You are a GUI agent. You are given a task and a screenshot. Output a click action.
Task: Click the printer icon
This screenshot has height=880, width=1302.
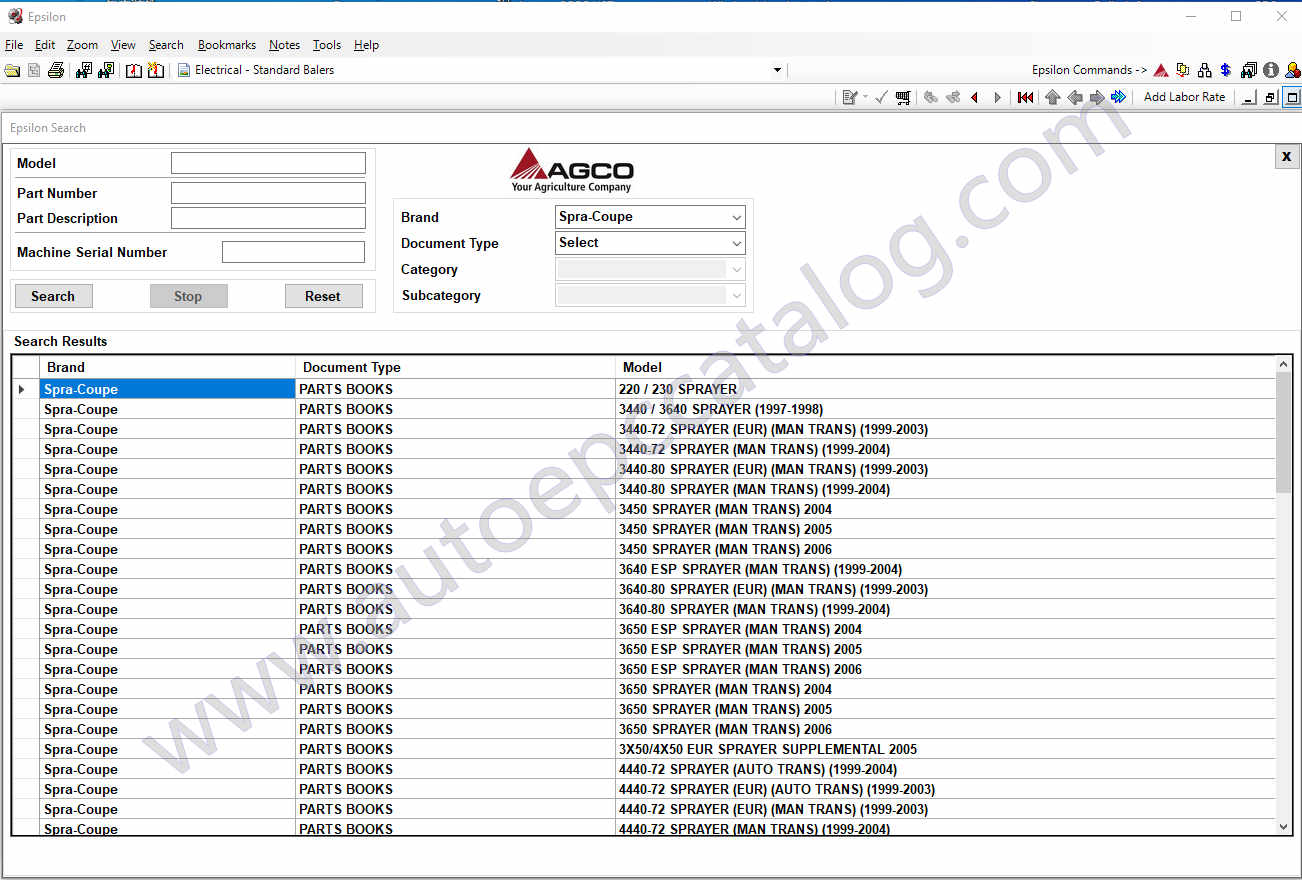point(56,70)
